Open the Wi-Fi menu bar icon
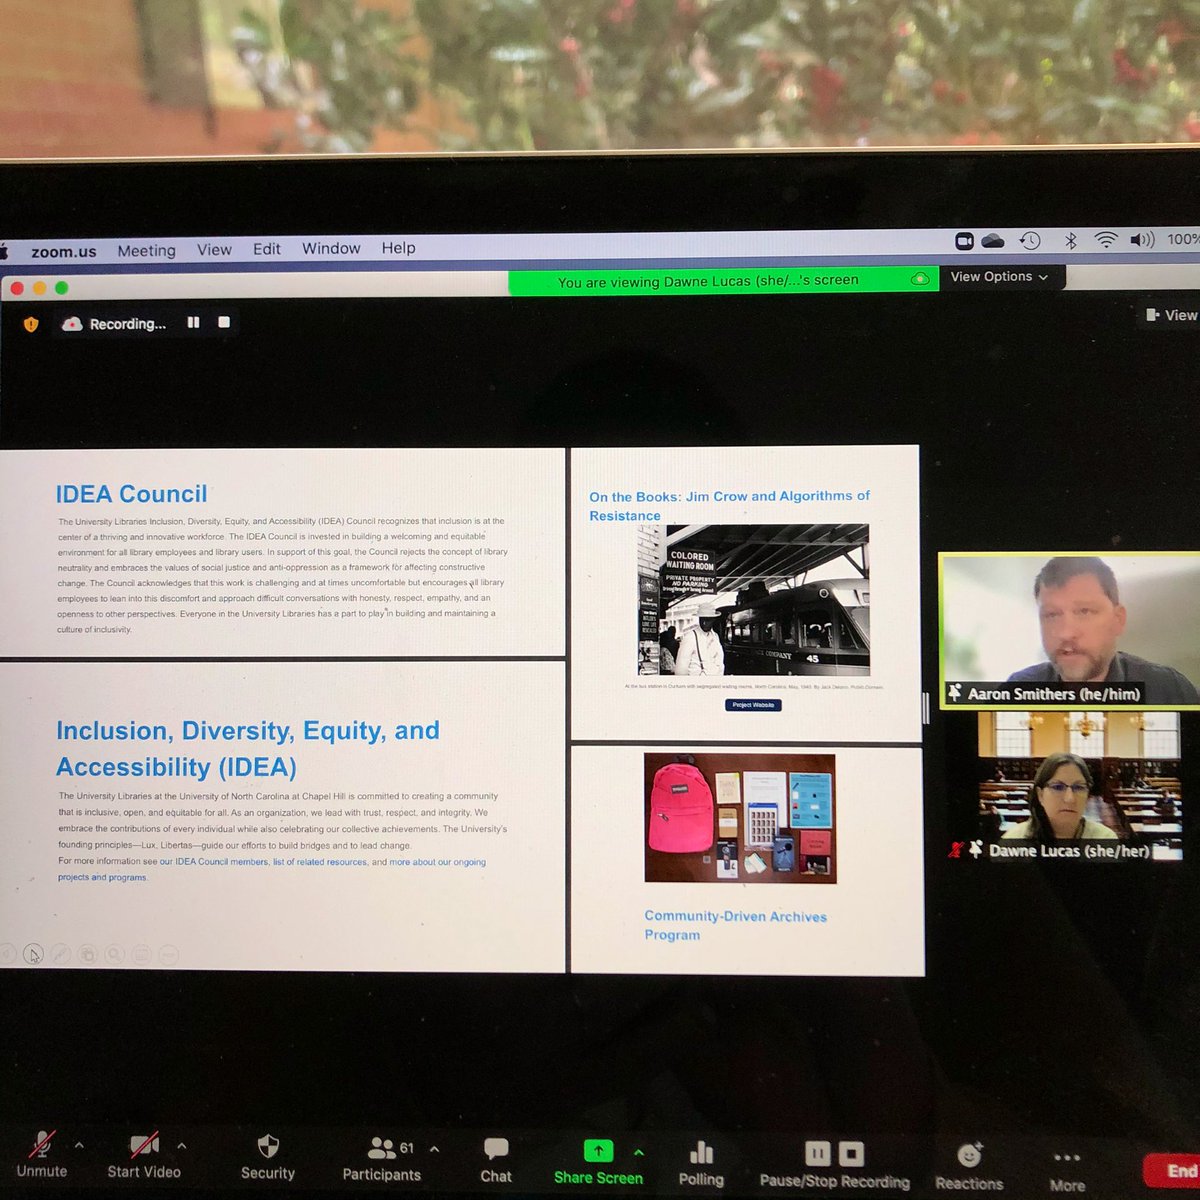 [x=1106, y=240]
